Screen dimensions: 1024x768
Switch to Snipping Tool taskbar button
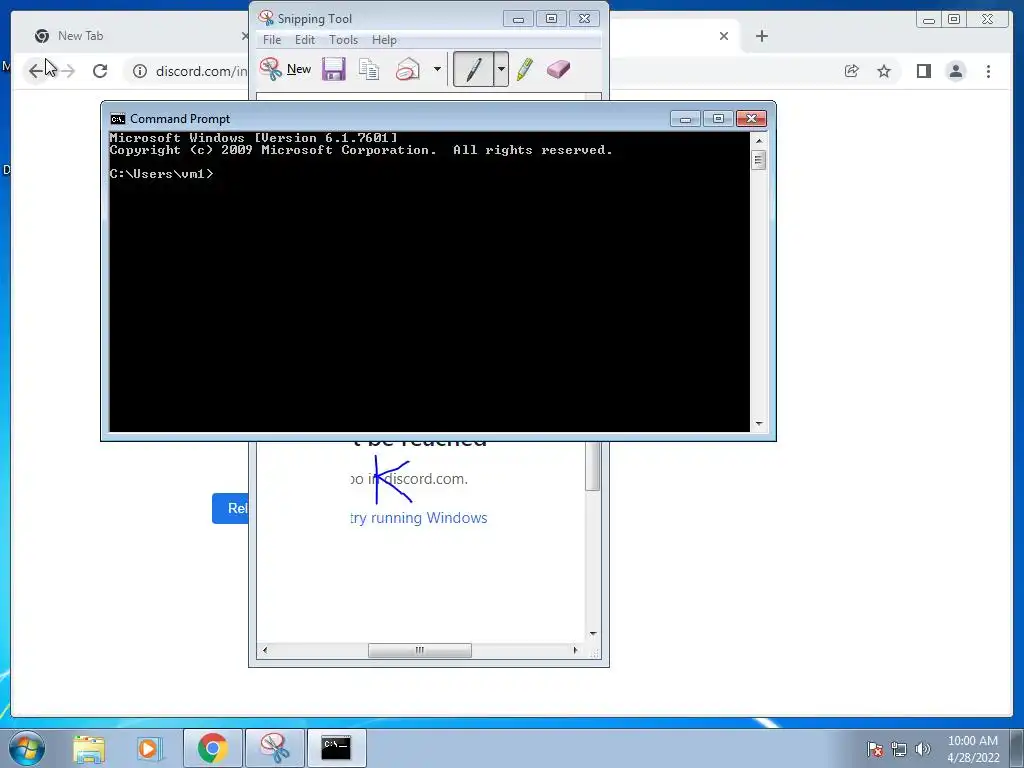click(274, 748)
